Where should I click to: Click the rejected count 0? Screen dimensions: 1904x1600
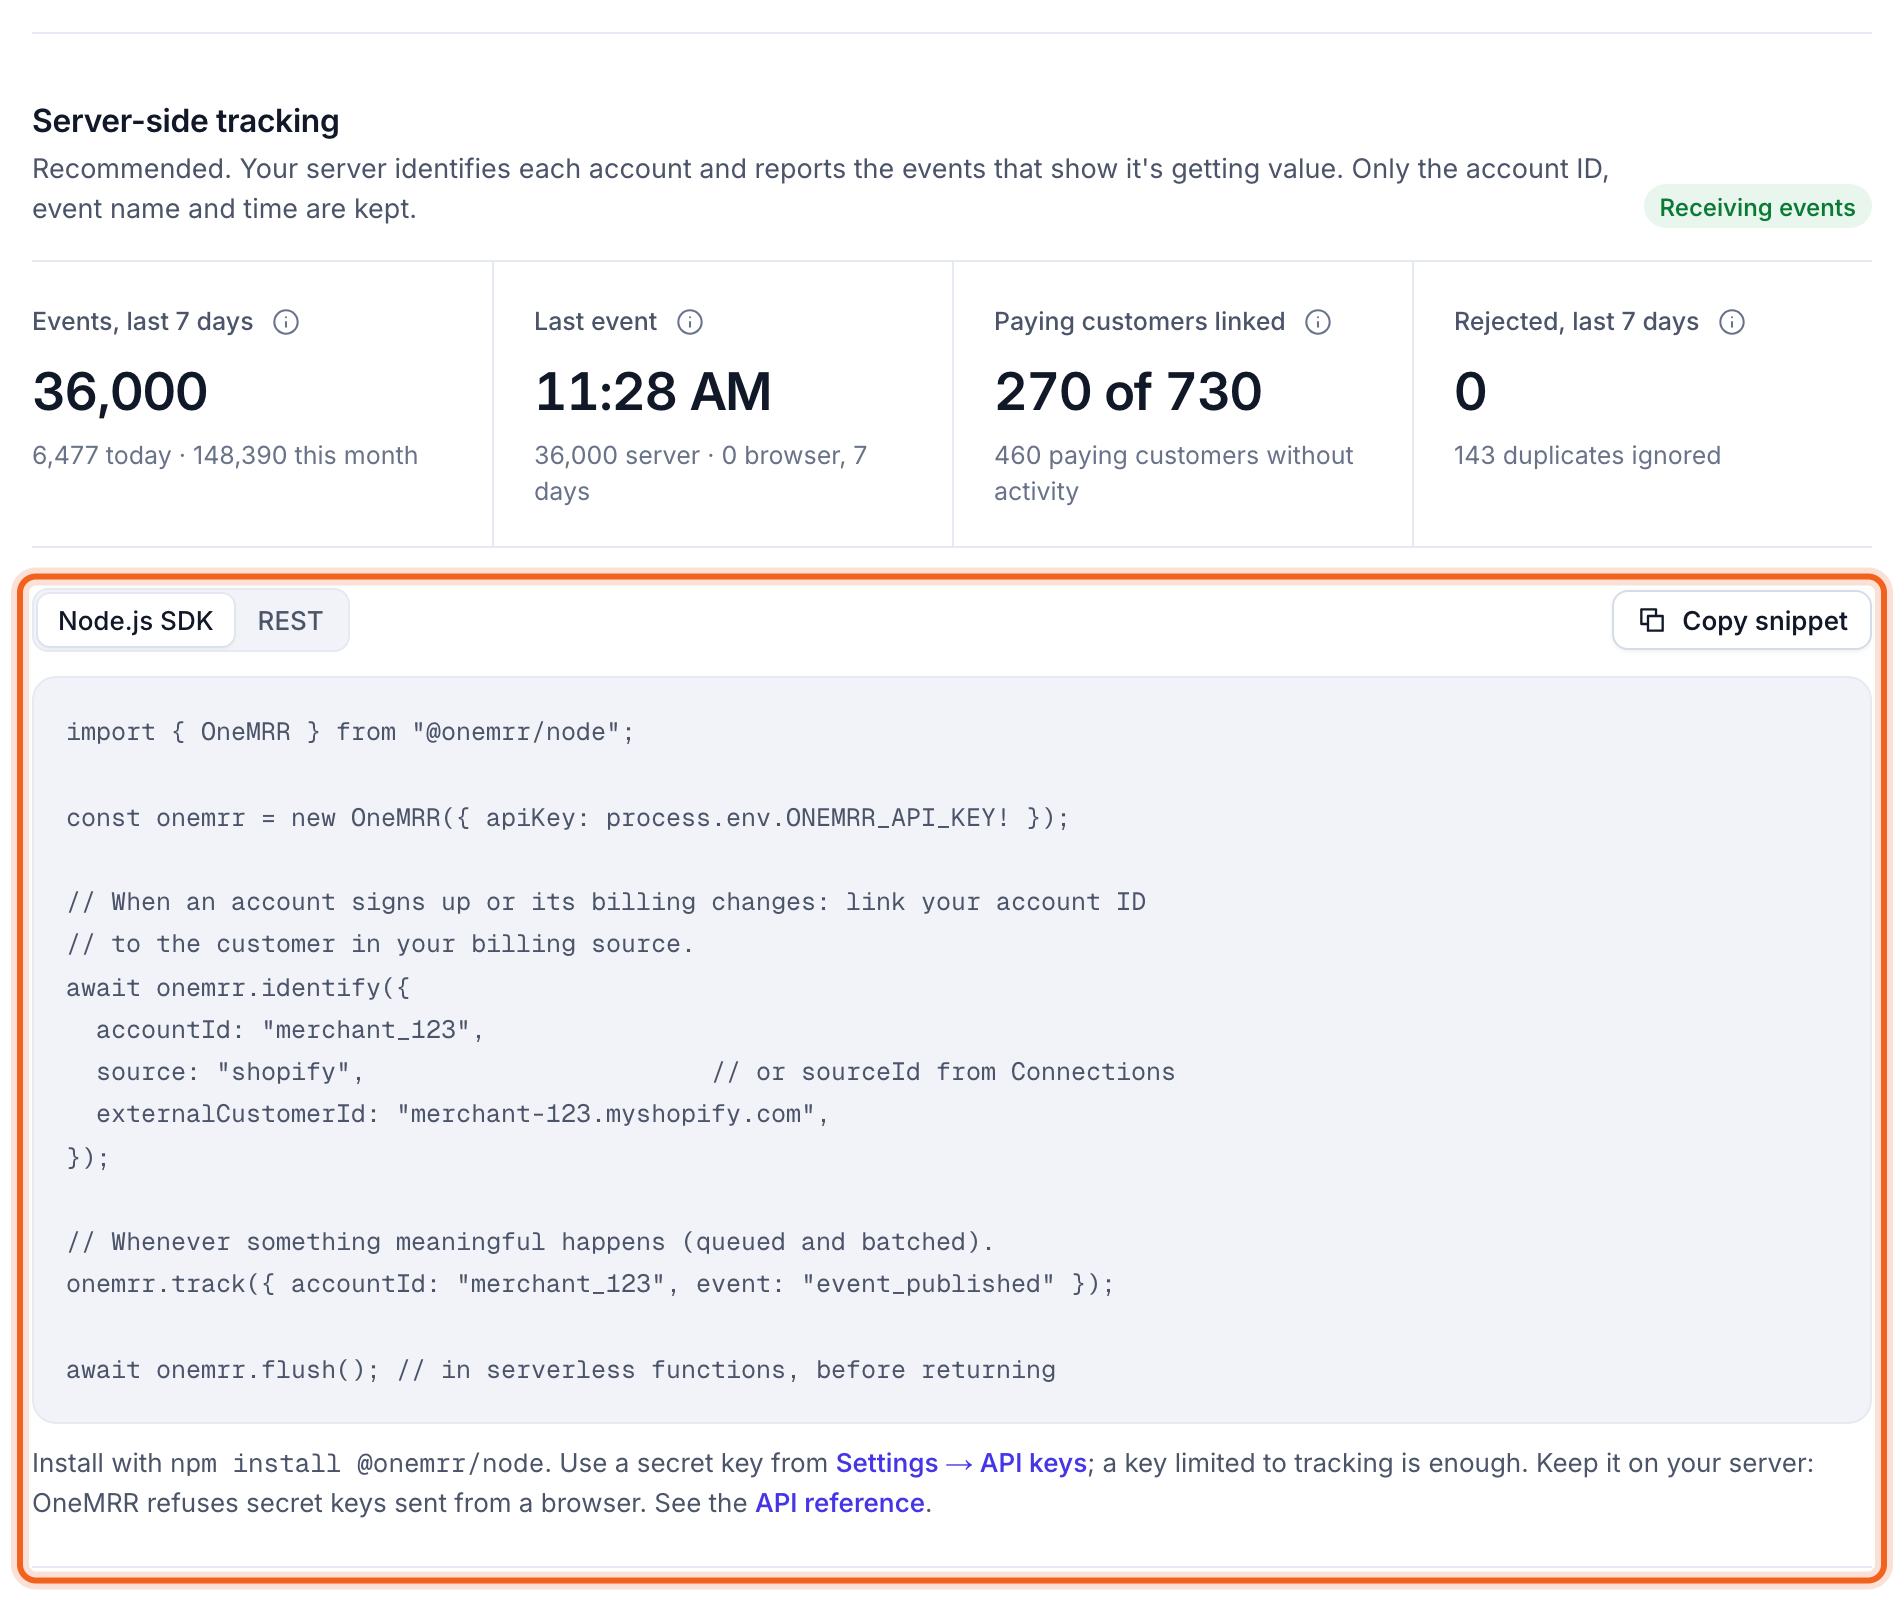click(x=1470, y=391)
